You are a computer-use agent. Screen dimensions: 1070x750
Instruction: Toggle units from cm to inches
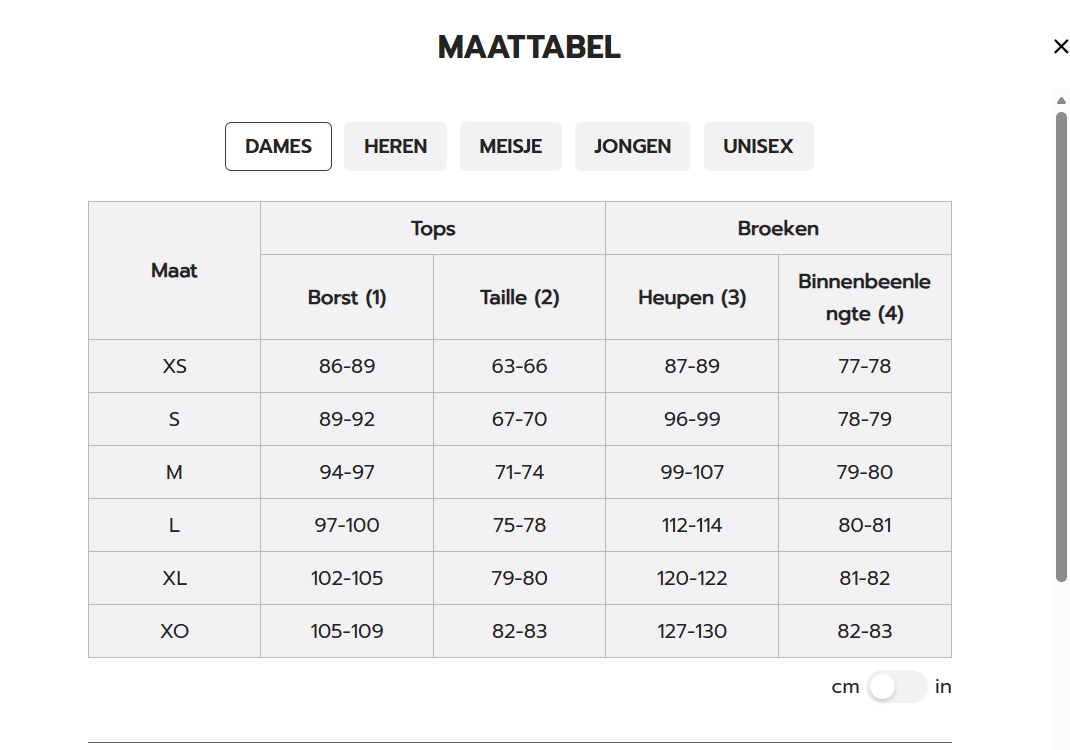pyautogui.click(x=897, y=687)
